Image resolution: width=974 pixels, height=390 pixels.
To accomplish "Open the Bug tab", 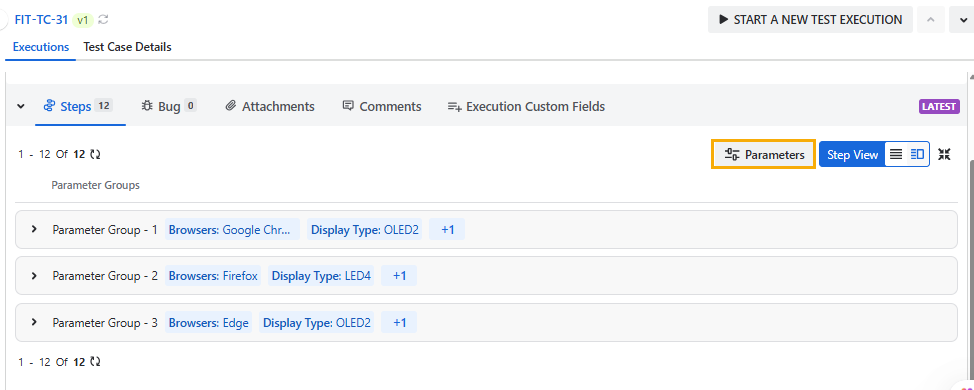I will pyautogui.click(x=169, y=106).
